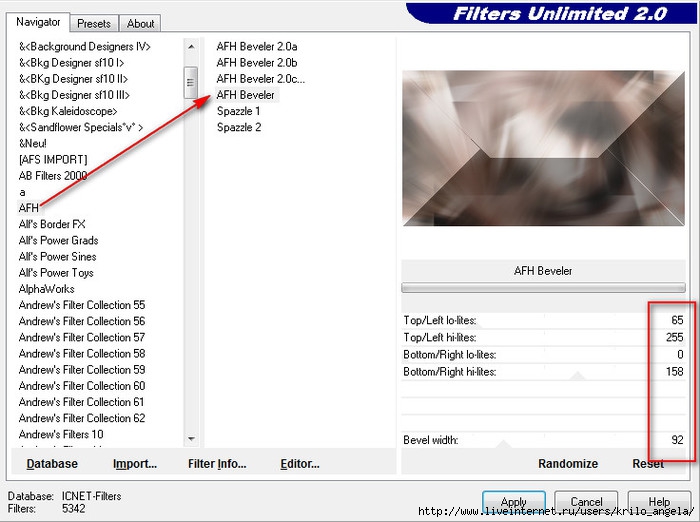The width and height of the screenshot is (700, 522).
Task: Adjust the Bottom/Right hi-lites slider
Action: coord(543,372)
